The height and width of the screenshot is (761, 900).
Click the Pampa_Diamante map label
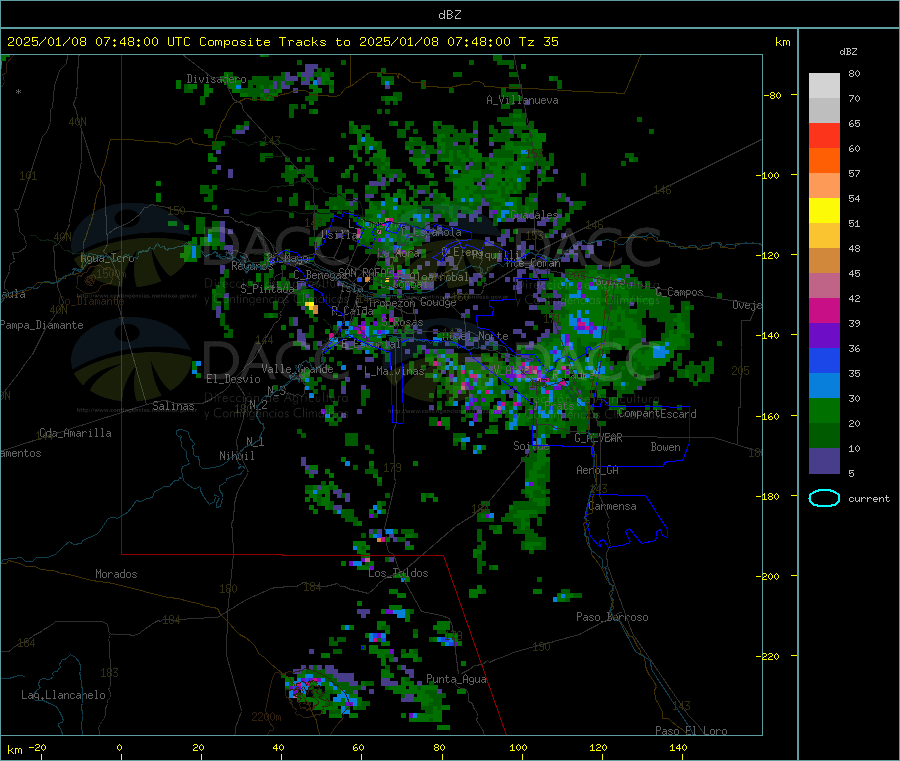tap(41, 325)
